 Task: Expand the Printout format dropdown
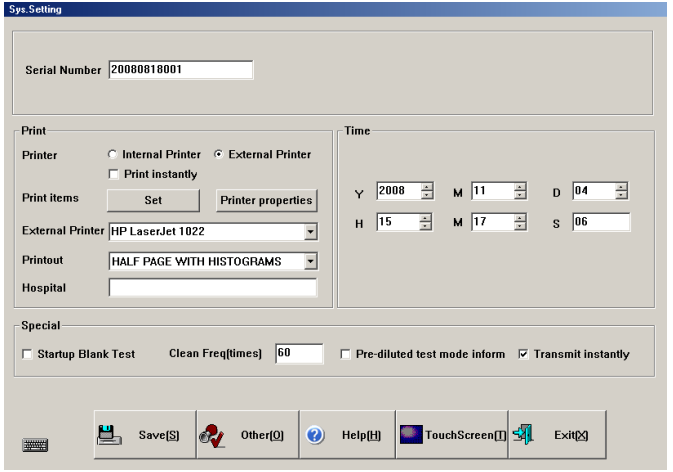(310, 261)
